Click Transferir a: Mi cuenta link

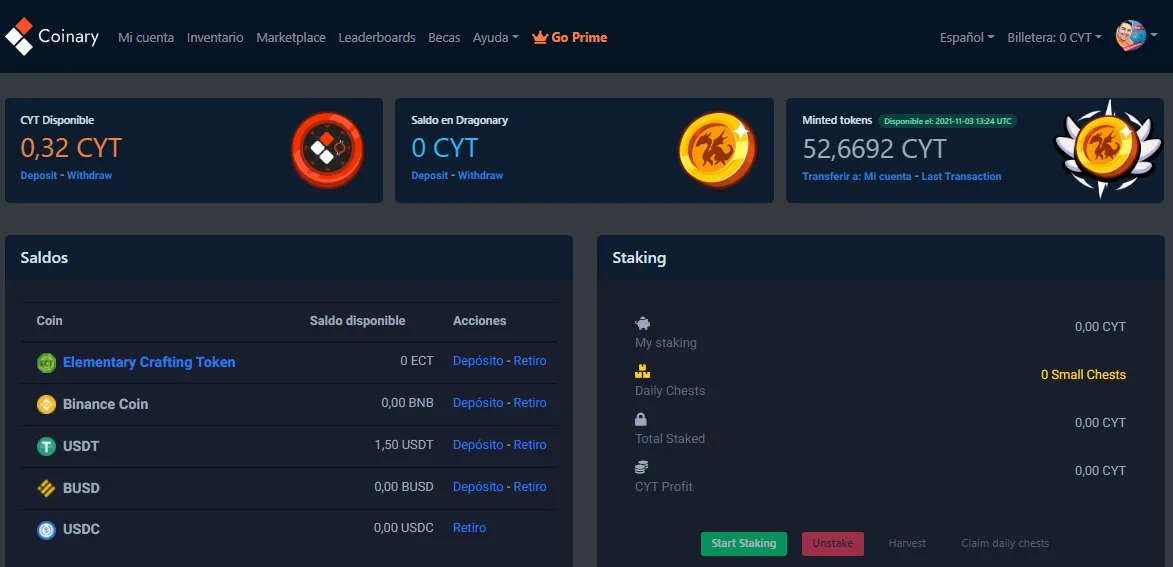click(857, 177)
